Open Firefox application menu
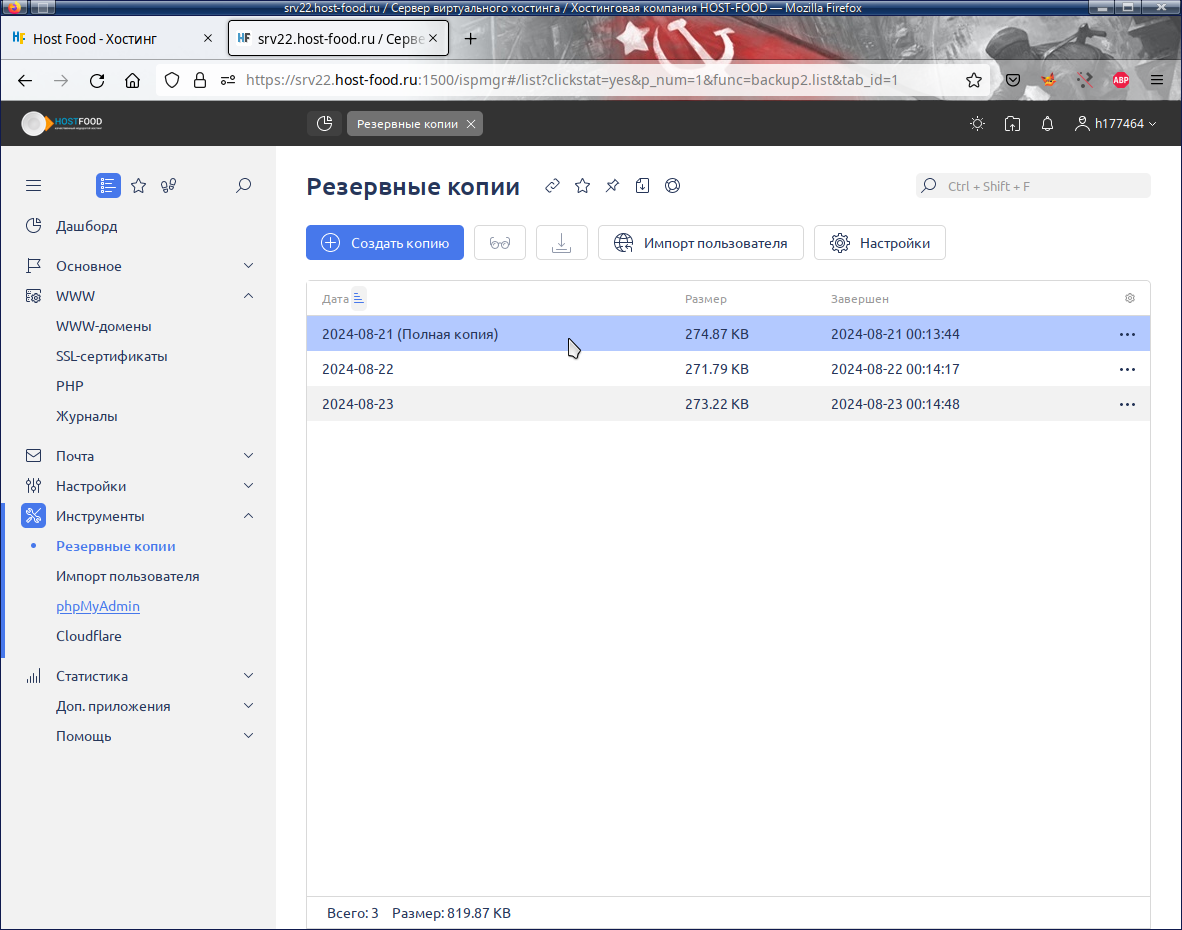 [x=1157, y=81]
